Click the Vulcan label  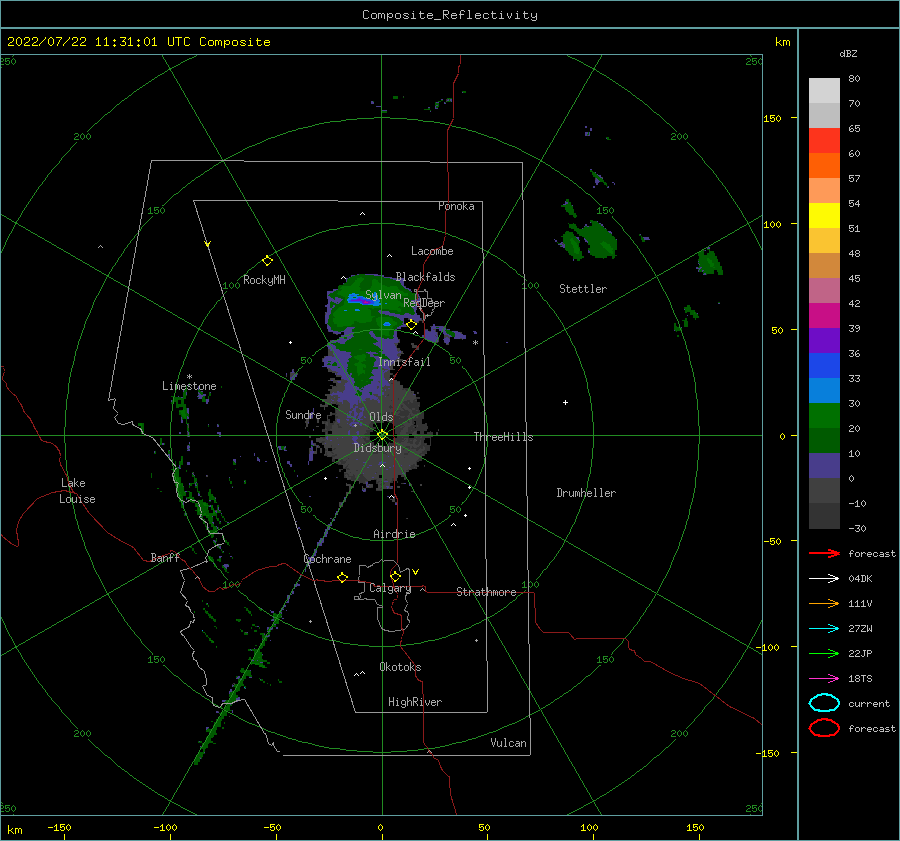[508, 743]
